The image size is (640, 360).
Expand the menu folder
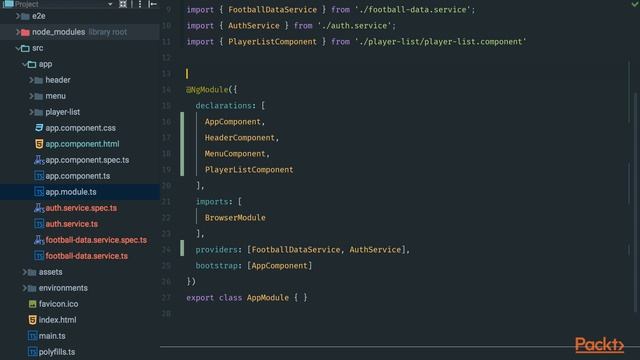[x=31, y=96]
